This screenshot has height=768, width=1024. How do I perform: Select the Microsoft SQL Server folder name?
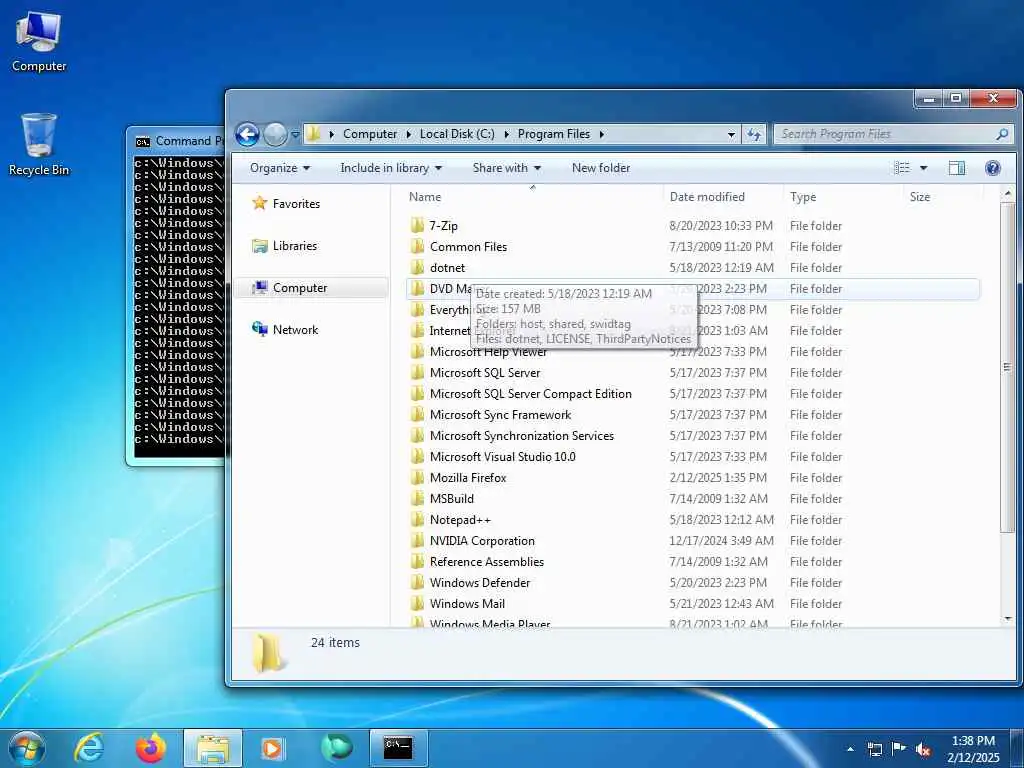coord(485,373)
